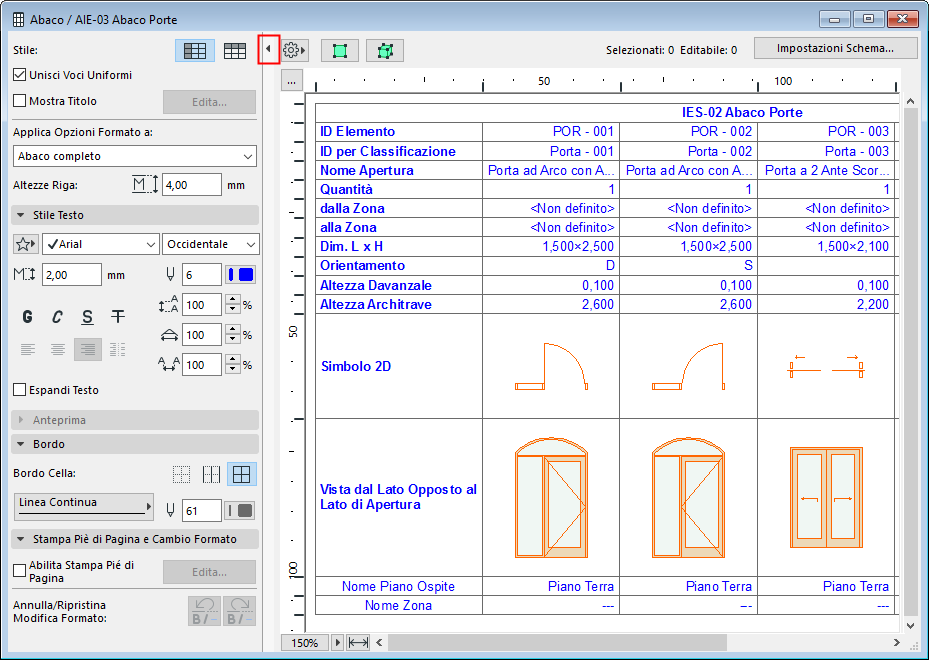Collapse the left format panel arrow
The width and height of the screenshot is (929, 660).
(268, 50)
